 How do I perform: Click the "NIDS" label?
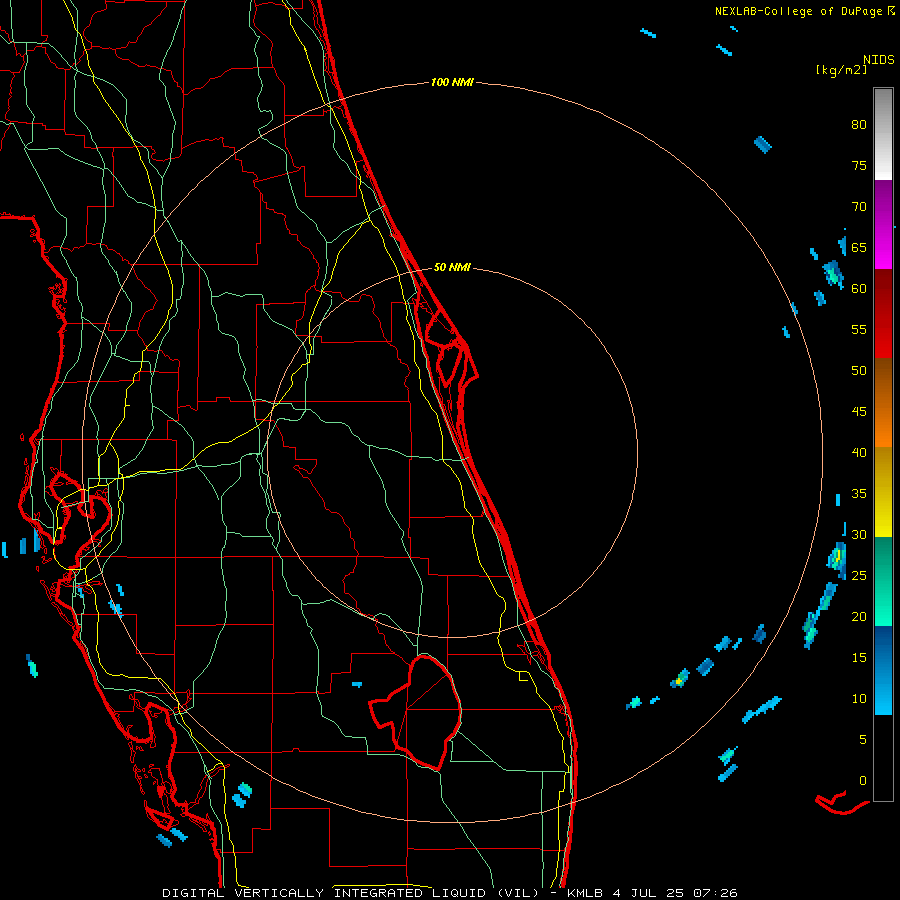pos(878,60)
